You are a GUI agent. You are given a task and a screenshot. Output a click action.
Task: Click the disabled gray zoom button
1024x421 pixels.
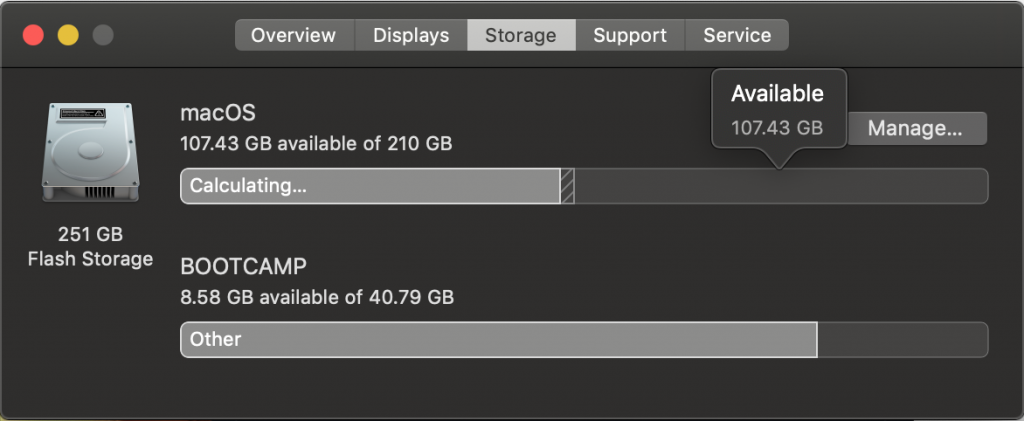pyautogui.click(x=102, y=36)
